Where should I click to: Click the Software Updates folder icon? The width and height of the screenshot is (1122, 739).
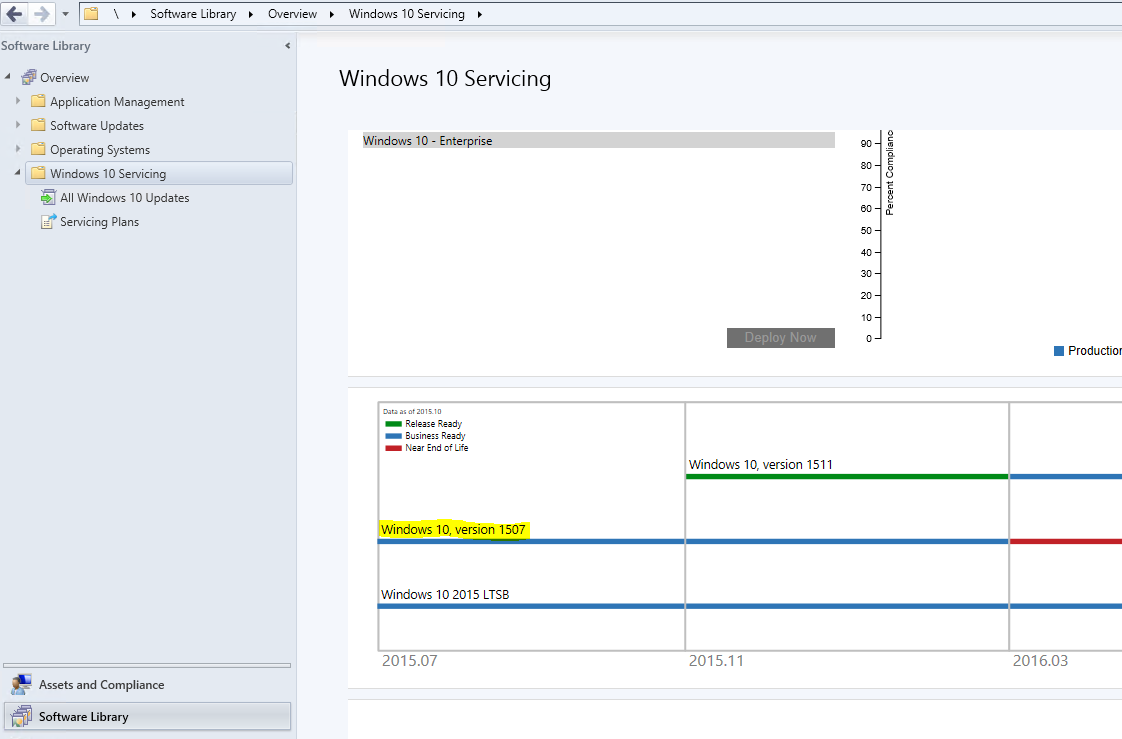coord(39,125)
